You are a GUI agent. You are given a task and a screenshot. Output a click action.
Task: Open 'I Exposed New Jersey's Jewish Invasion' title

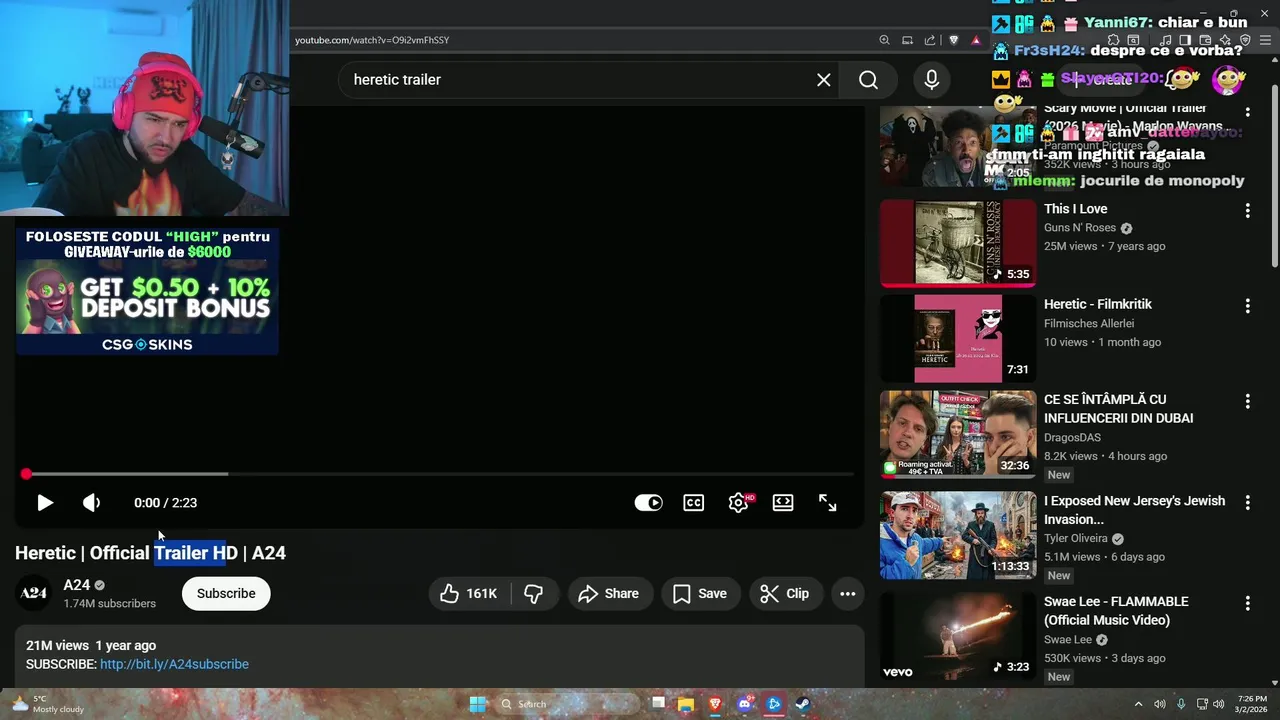point(1134,510)
